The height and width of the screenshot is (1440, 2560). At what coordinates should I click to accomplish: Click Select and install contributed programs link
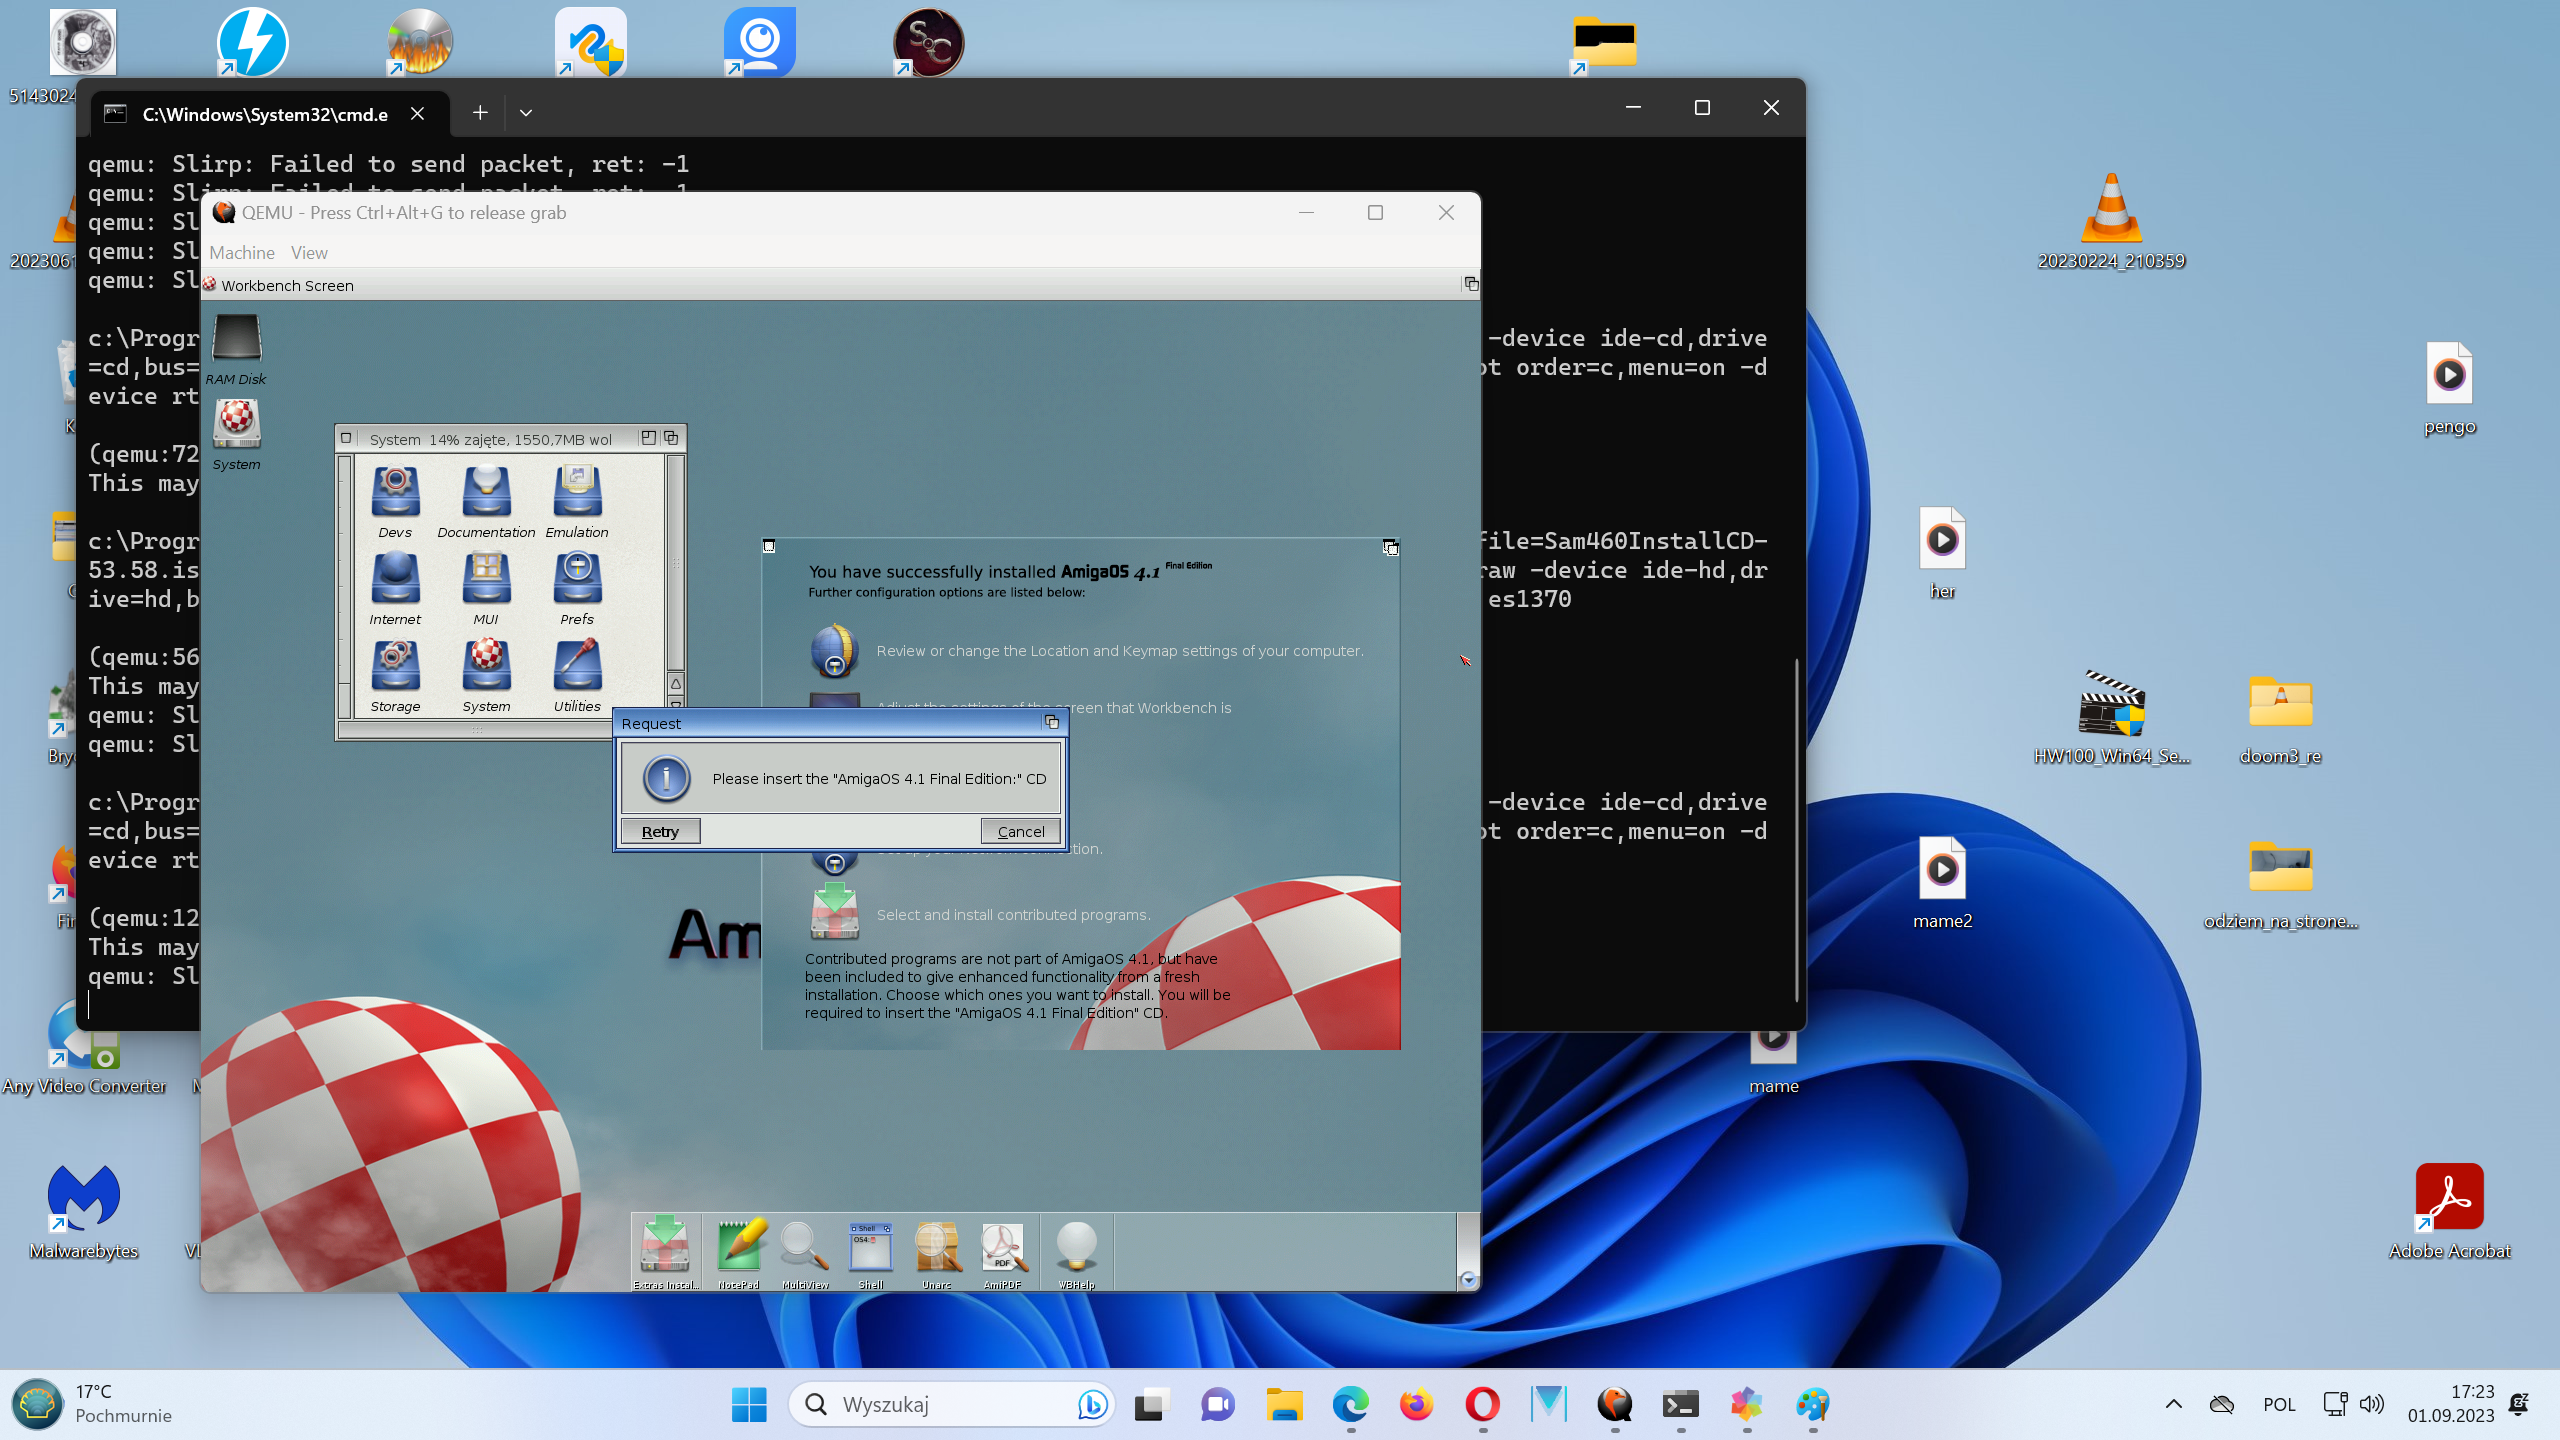click(1013, 915)
